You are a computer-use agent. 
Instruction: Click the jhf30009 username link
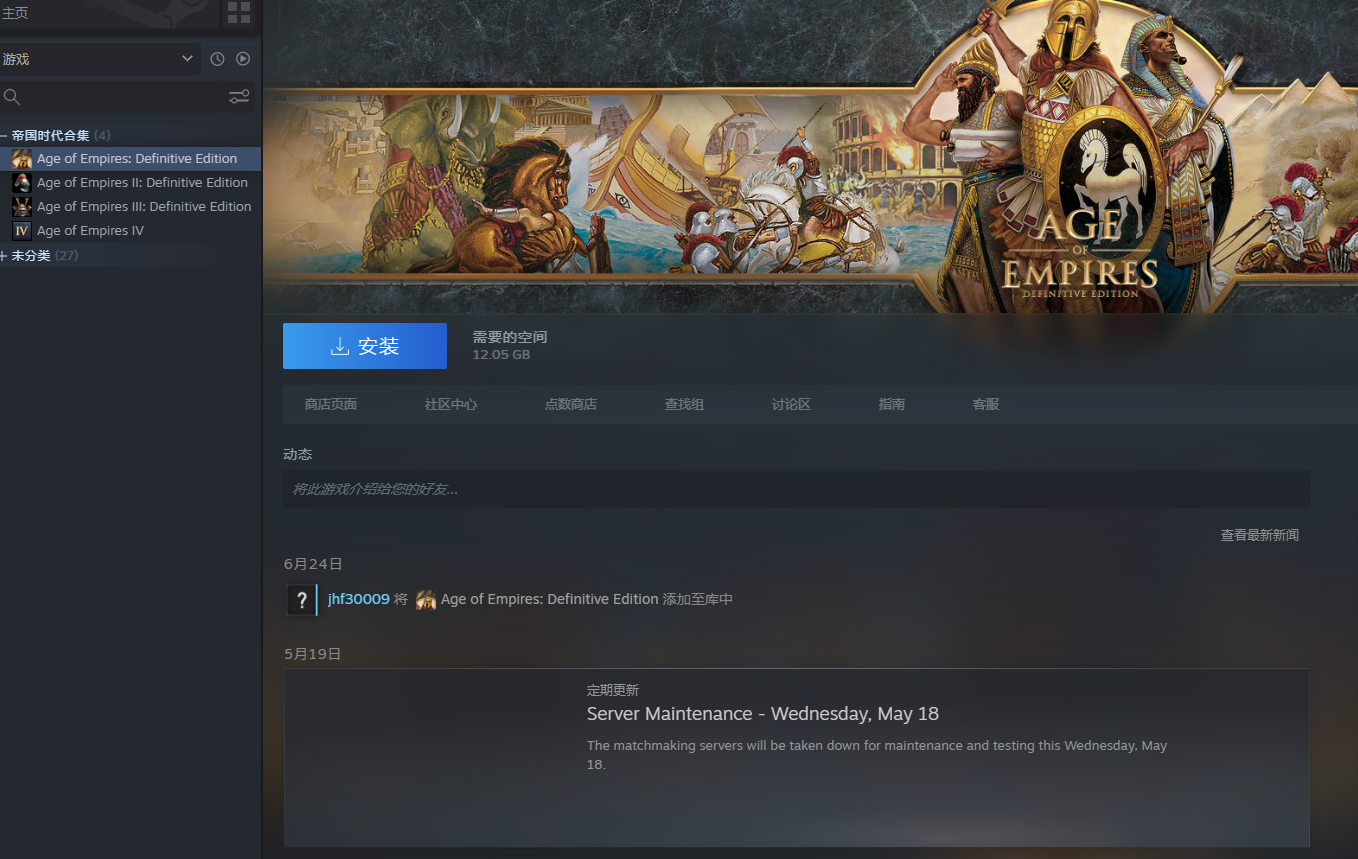pos(359,599)
